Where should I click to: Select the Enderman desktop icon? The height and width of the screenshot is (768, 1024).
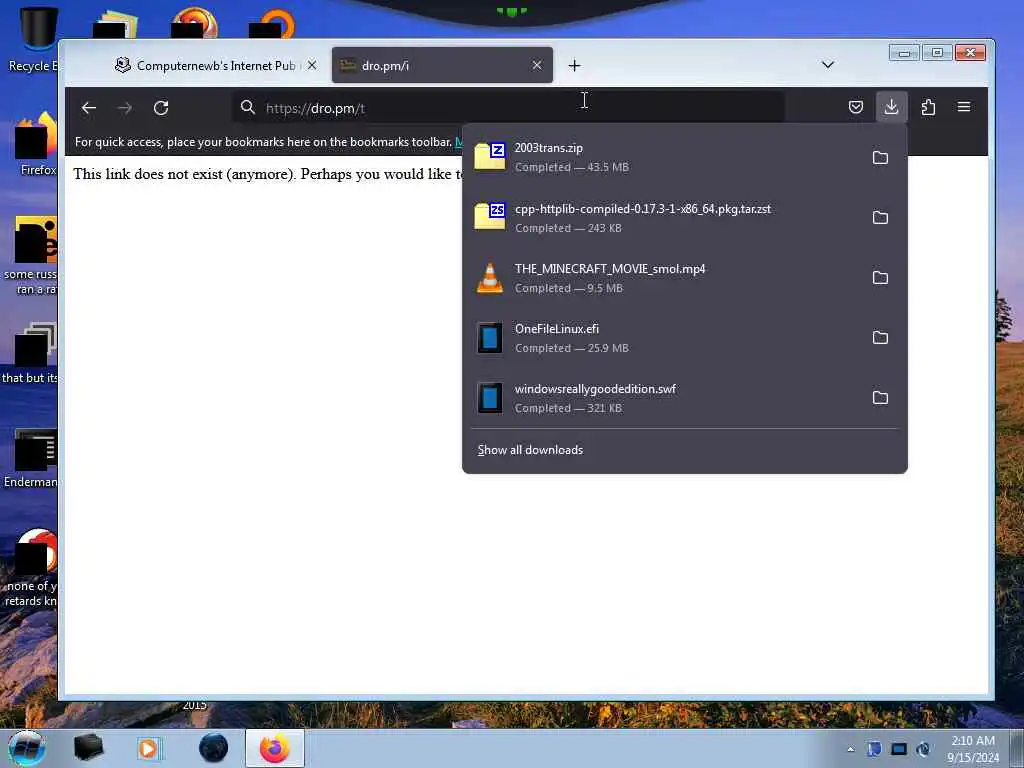point(33,458)
